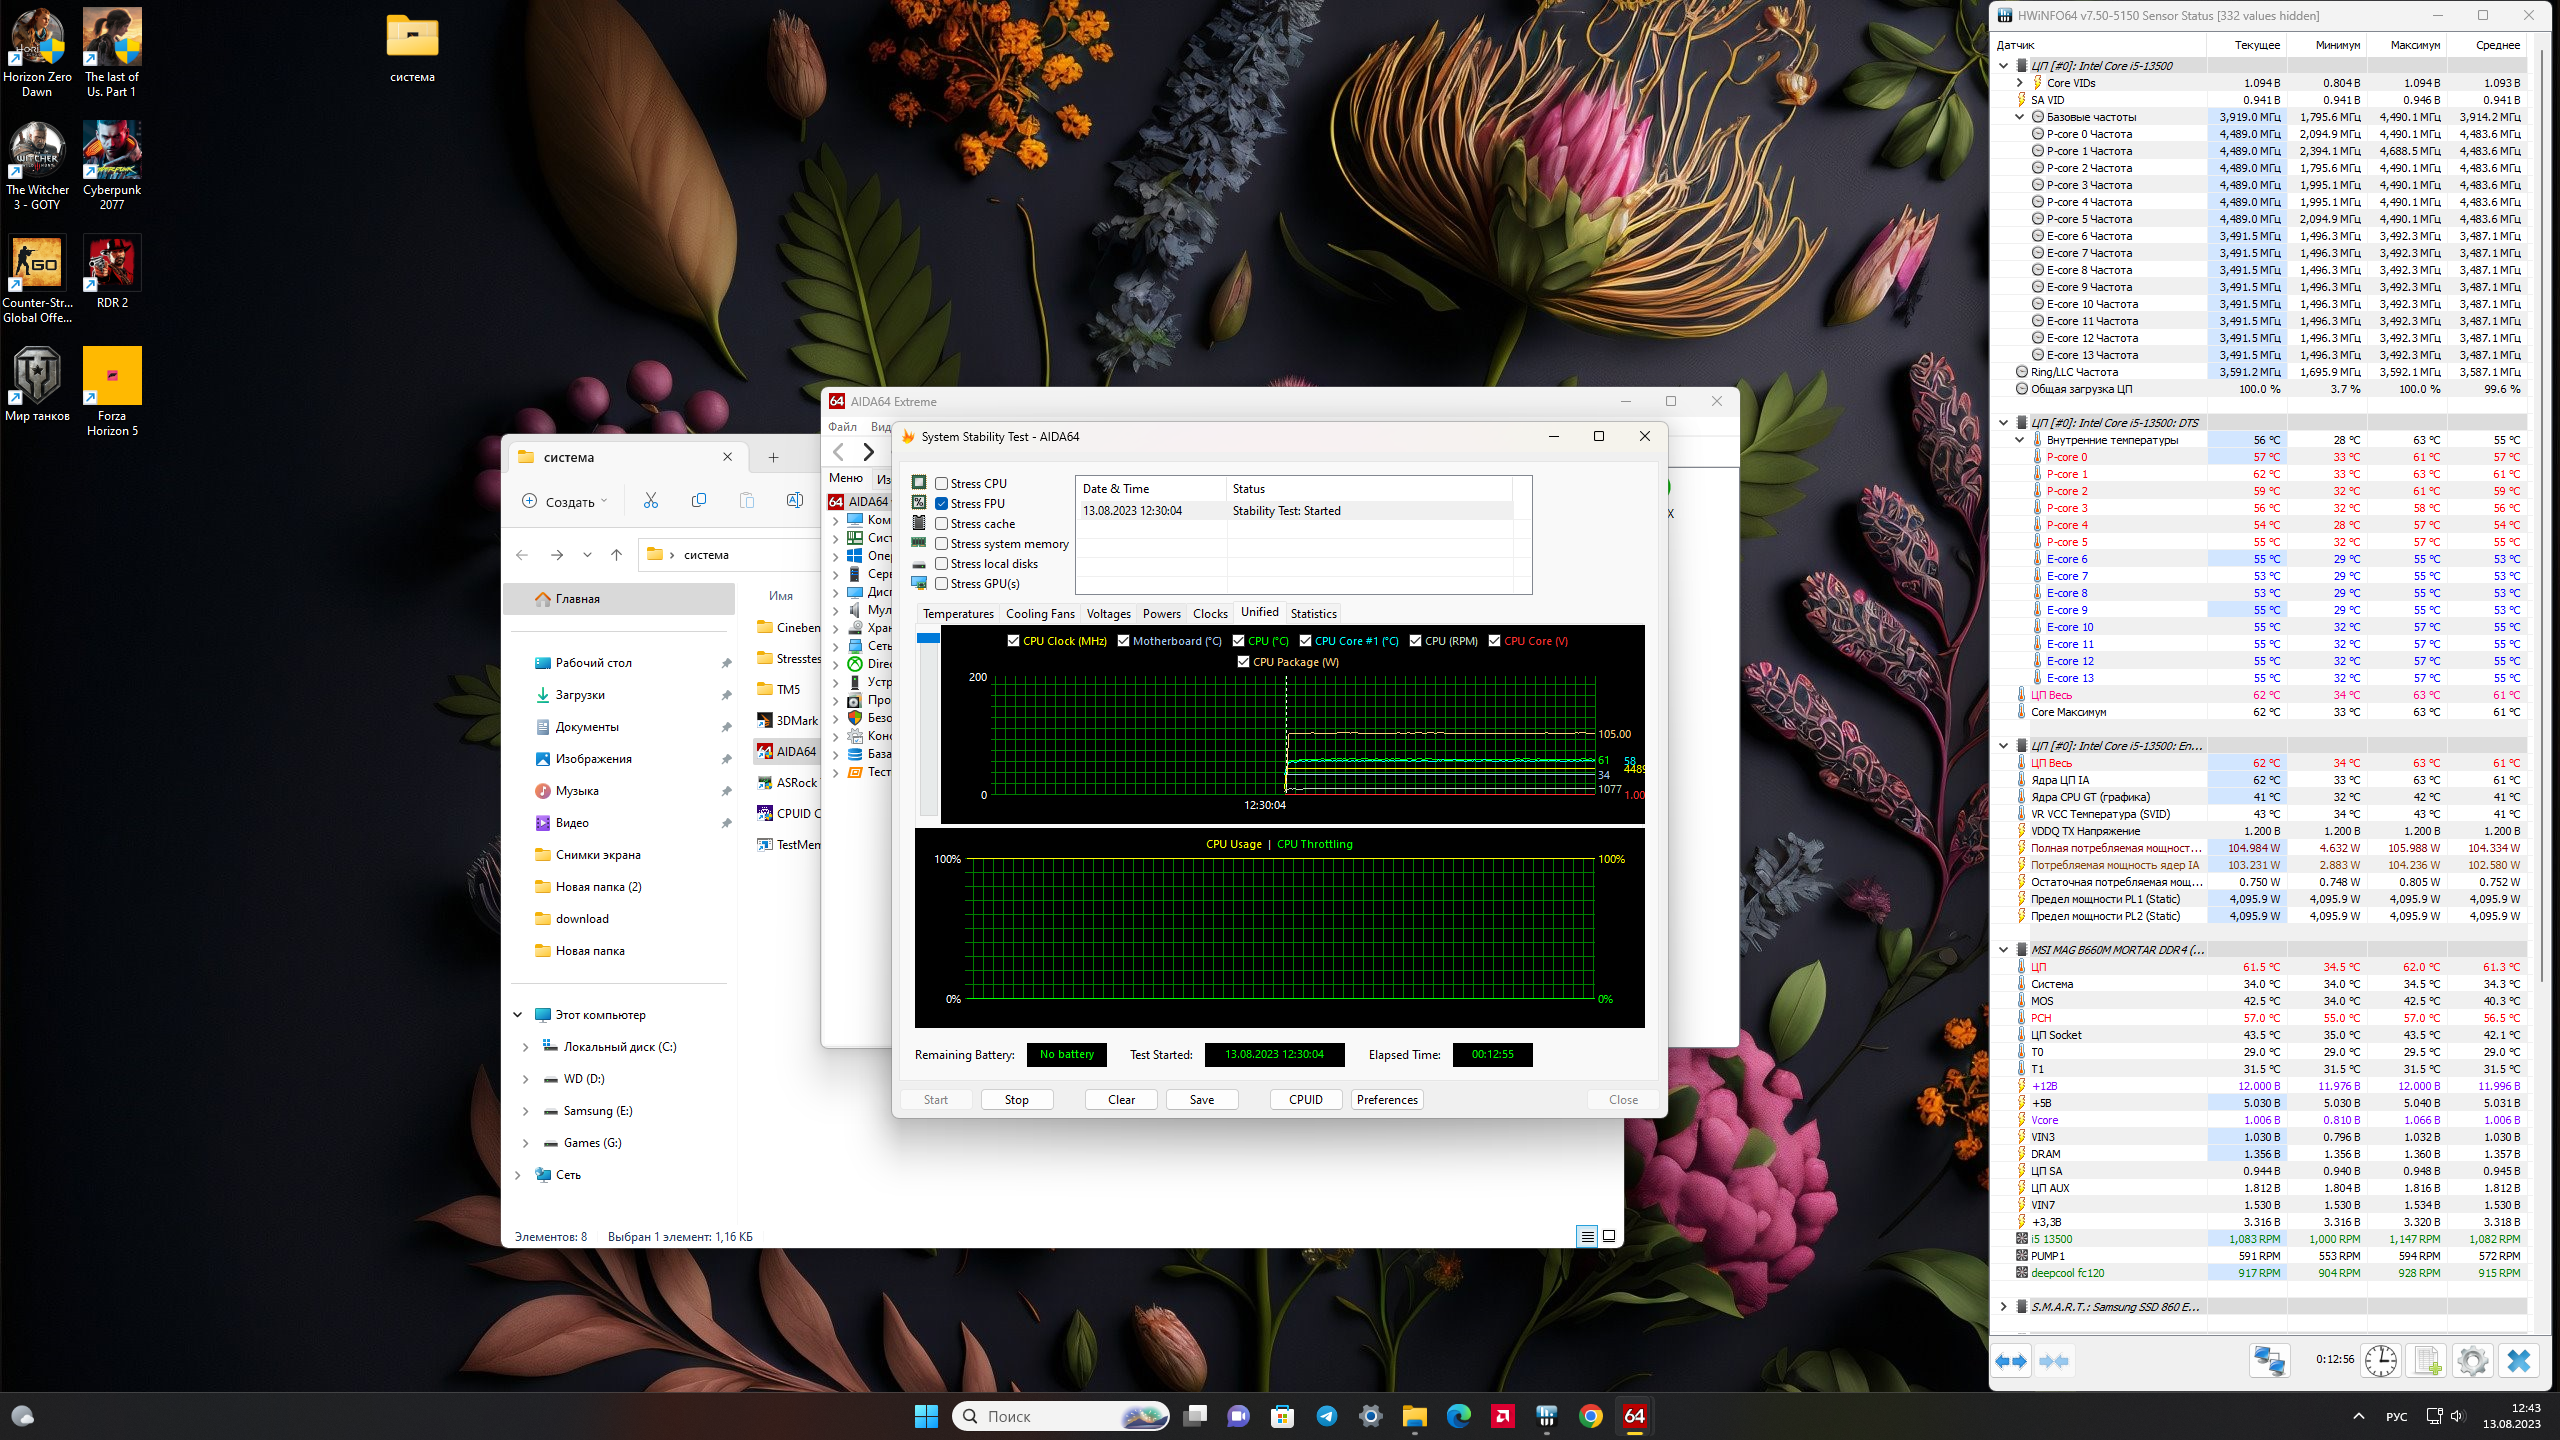Toggle the CPU Package (W) graph checkbox
Viewport: 2560px width, 1440px height.
click(x=1243, y=662)
